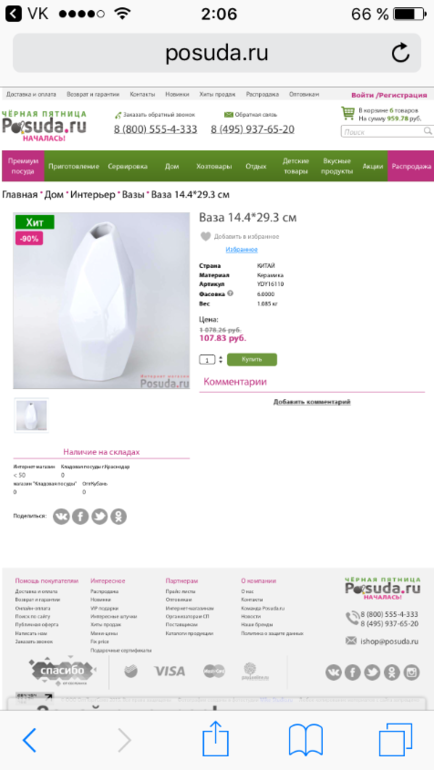The width and height of the screenshot is (434, 770).
Task: Open footer Instagram icon
Action: pyautogui.click(x=411, y=672)
